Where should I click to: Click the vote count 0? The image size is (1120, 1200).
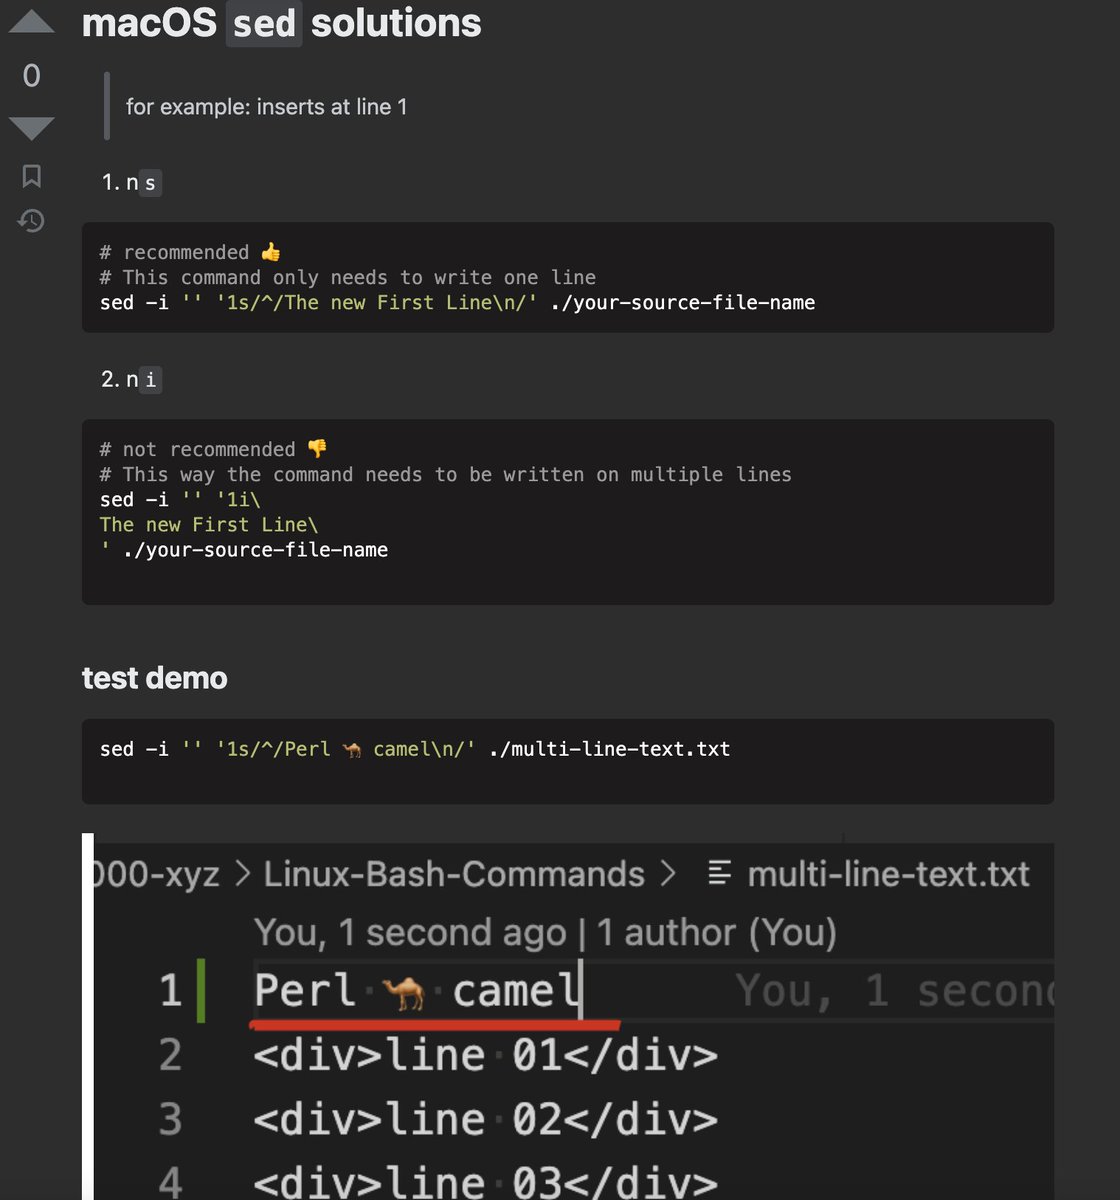31,76
